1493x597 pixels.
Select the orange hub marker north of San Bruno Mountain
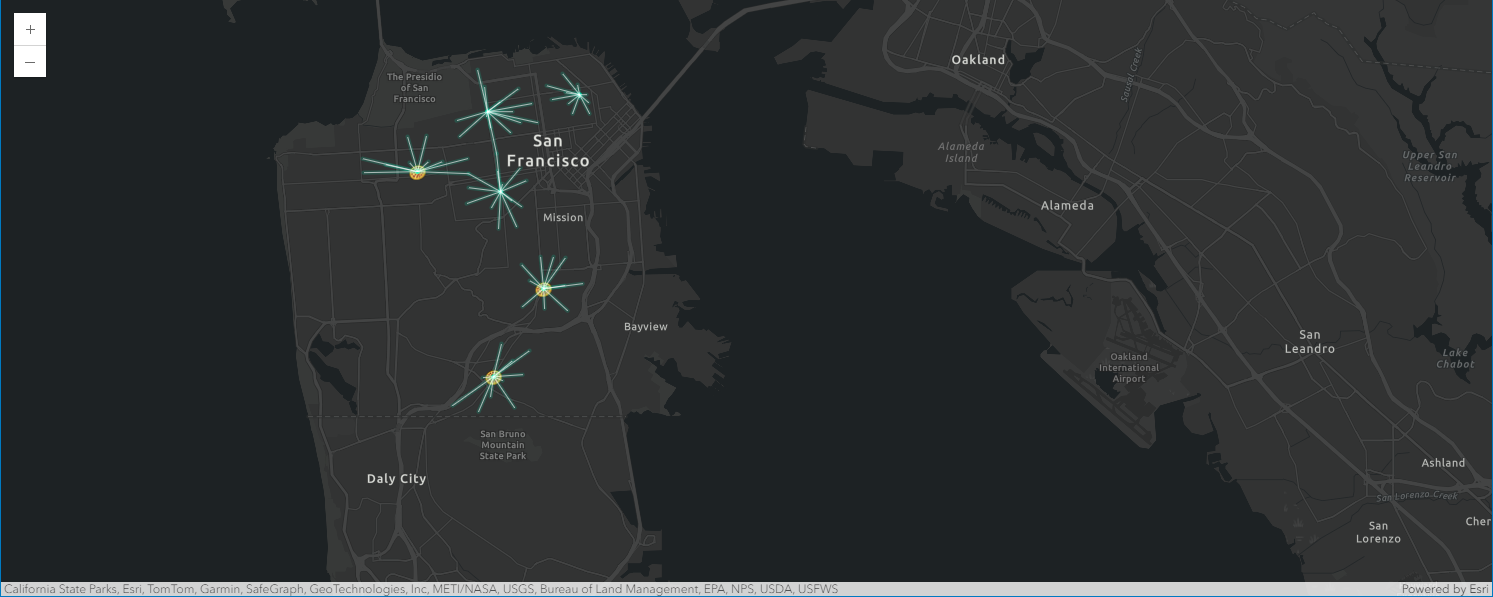[x=493, y=377]
